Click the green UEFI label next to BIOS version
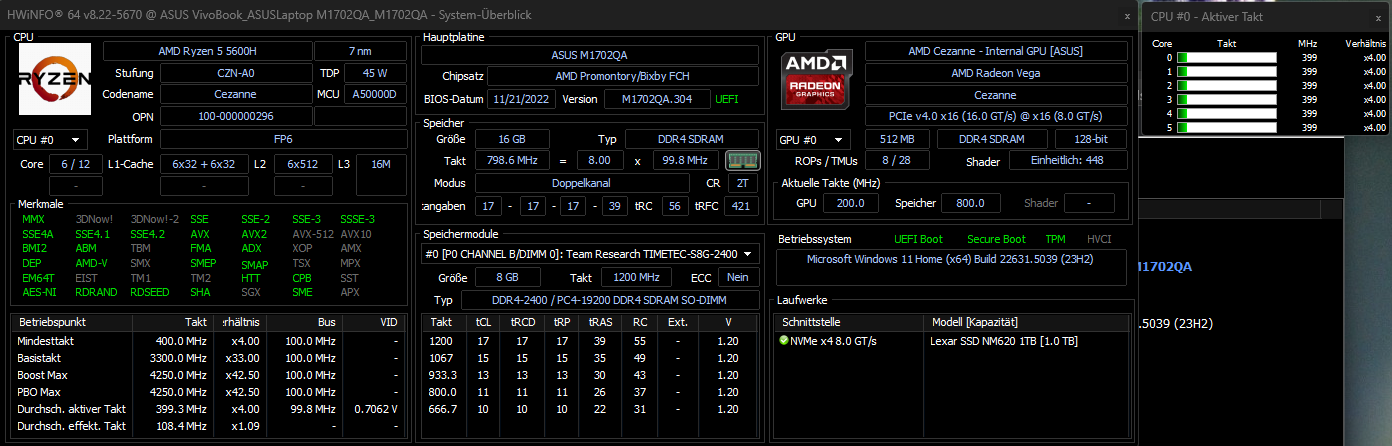This screenshot has height=446, width=1392. click(727, 99)
